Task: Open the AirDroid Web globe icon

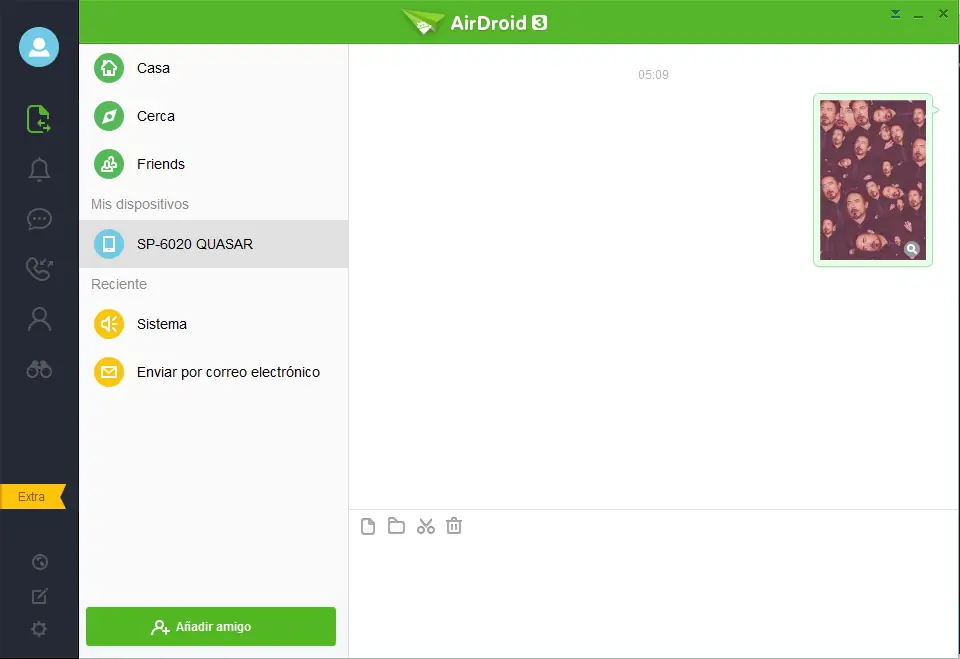Action: click(x=40, y=562)
